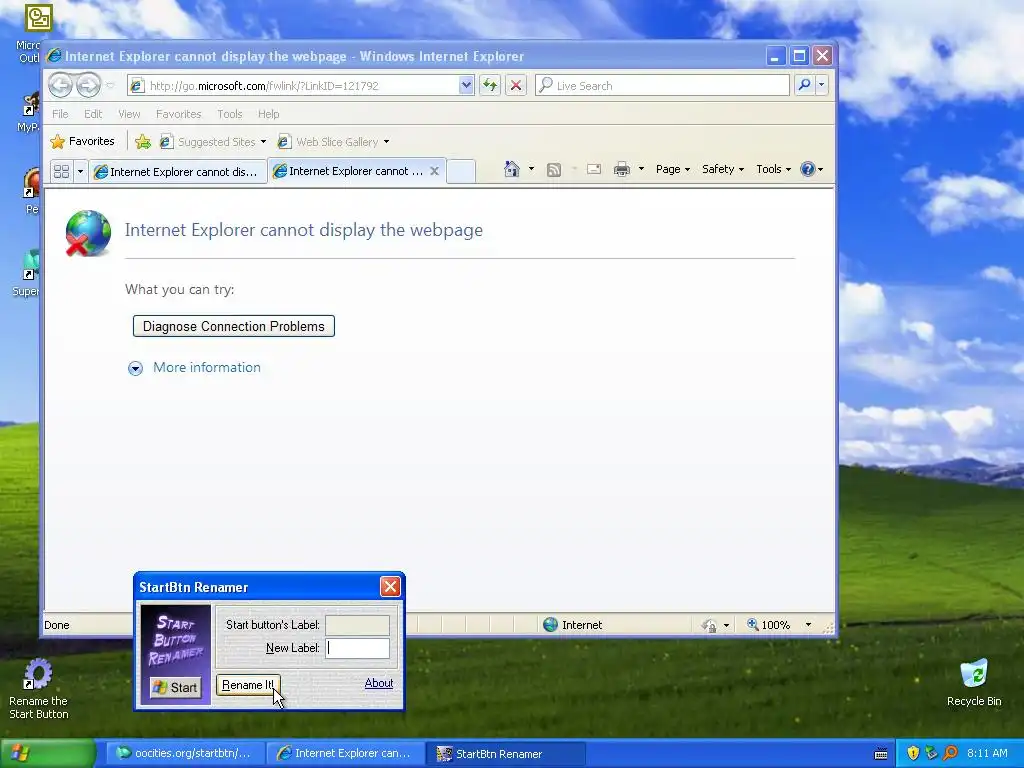The image size is (1024, 768).
Task: Expand the Print dropdown arrow
Action: tap(641, 169)
